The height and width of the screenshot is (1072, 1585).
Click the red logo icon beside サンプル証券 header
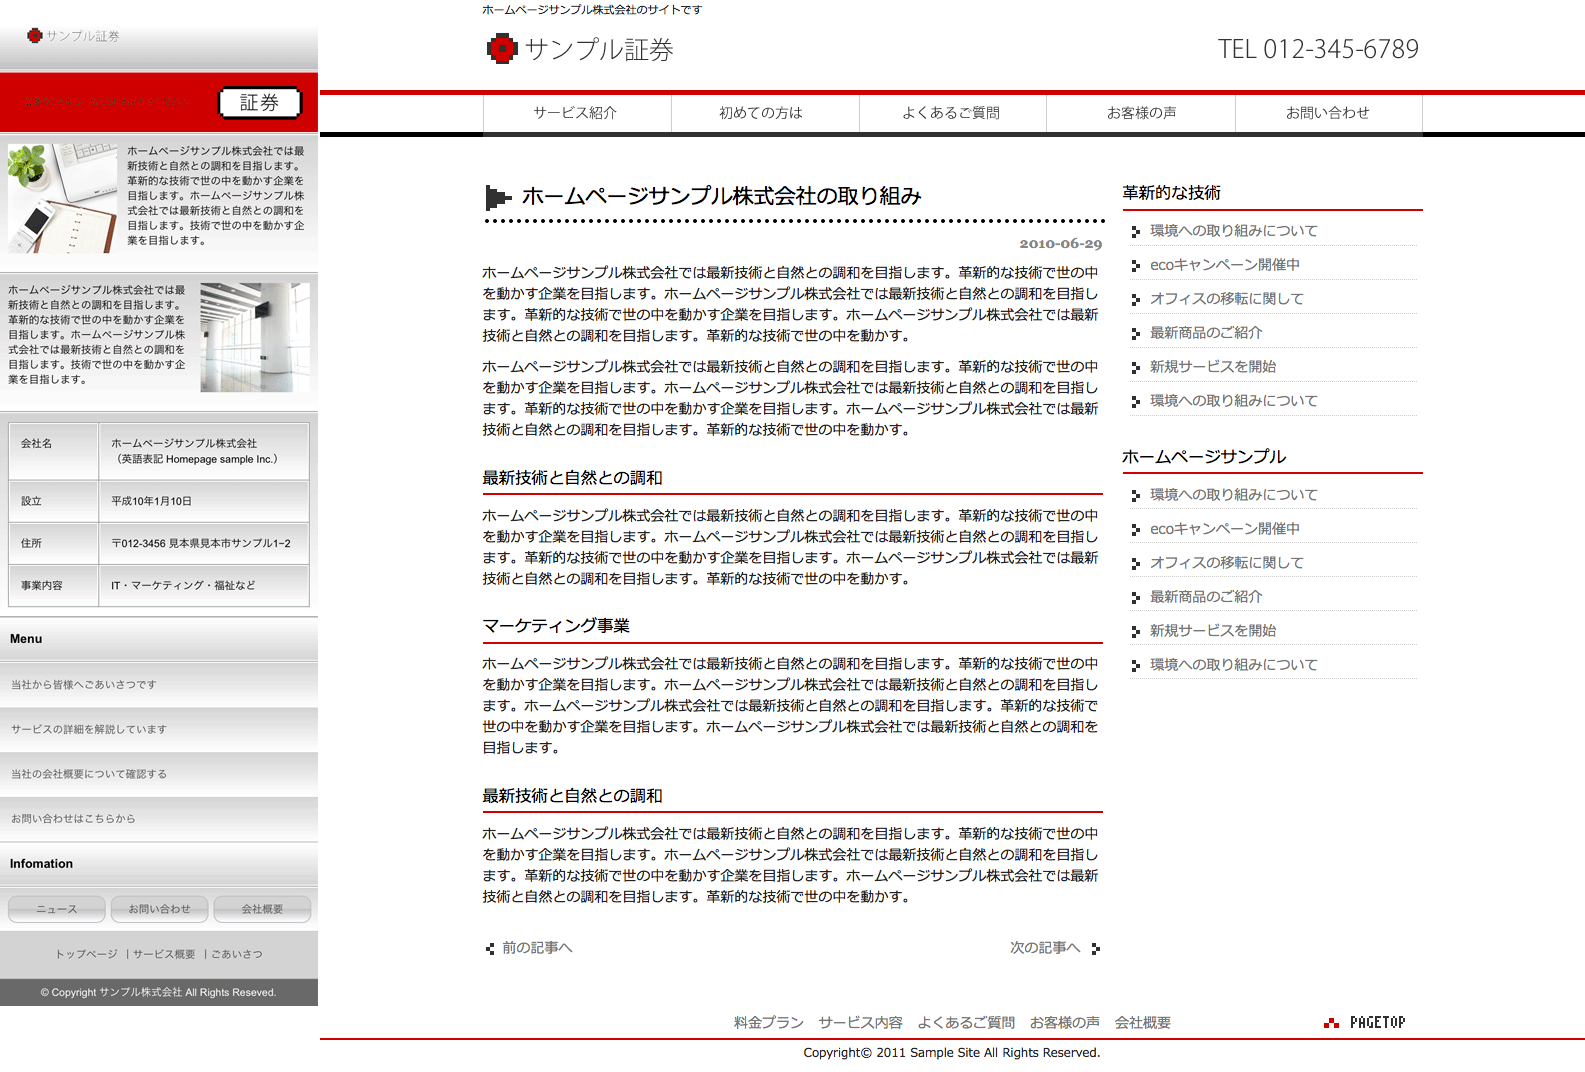502,49
